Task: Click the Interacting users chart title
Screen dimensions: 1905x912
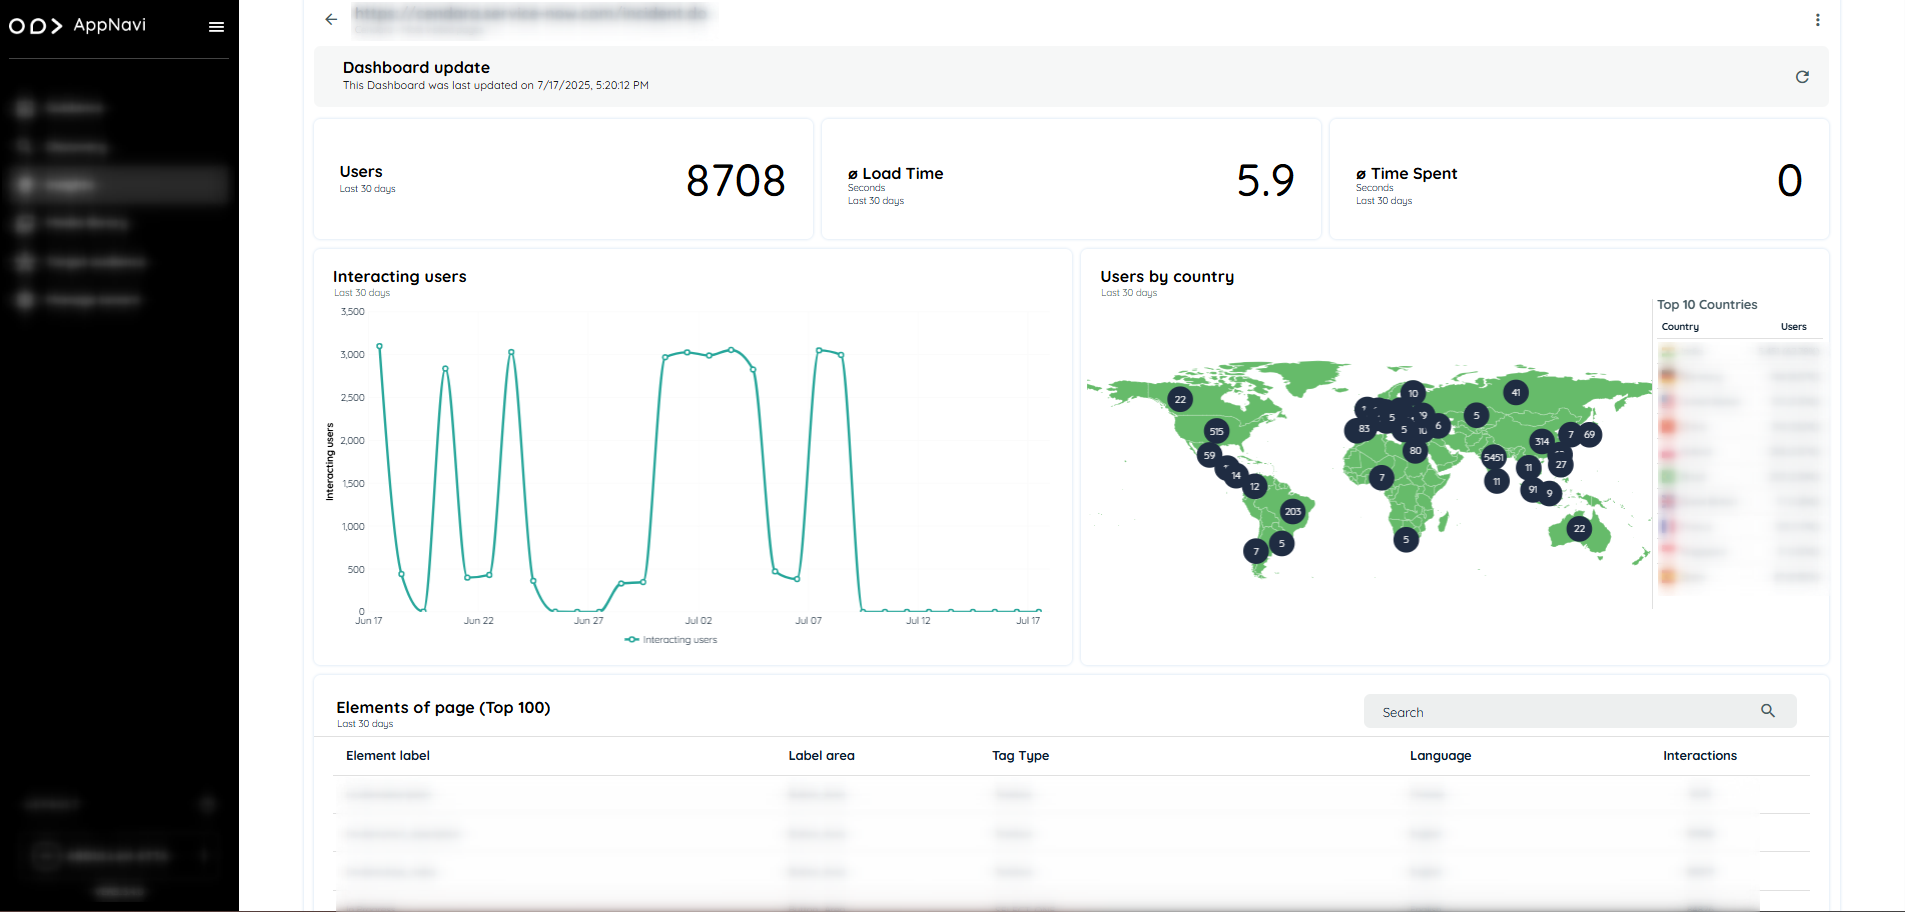Action: point(399,277)
